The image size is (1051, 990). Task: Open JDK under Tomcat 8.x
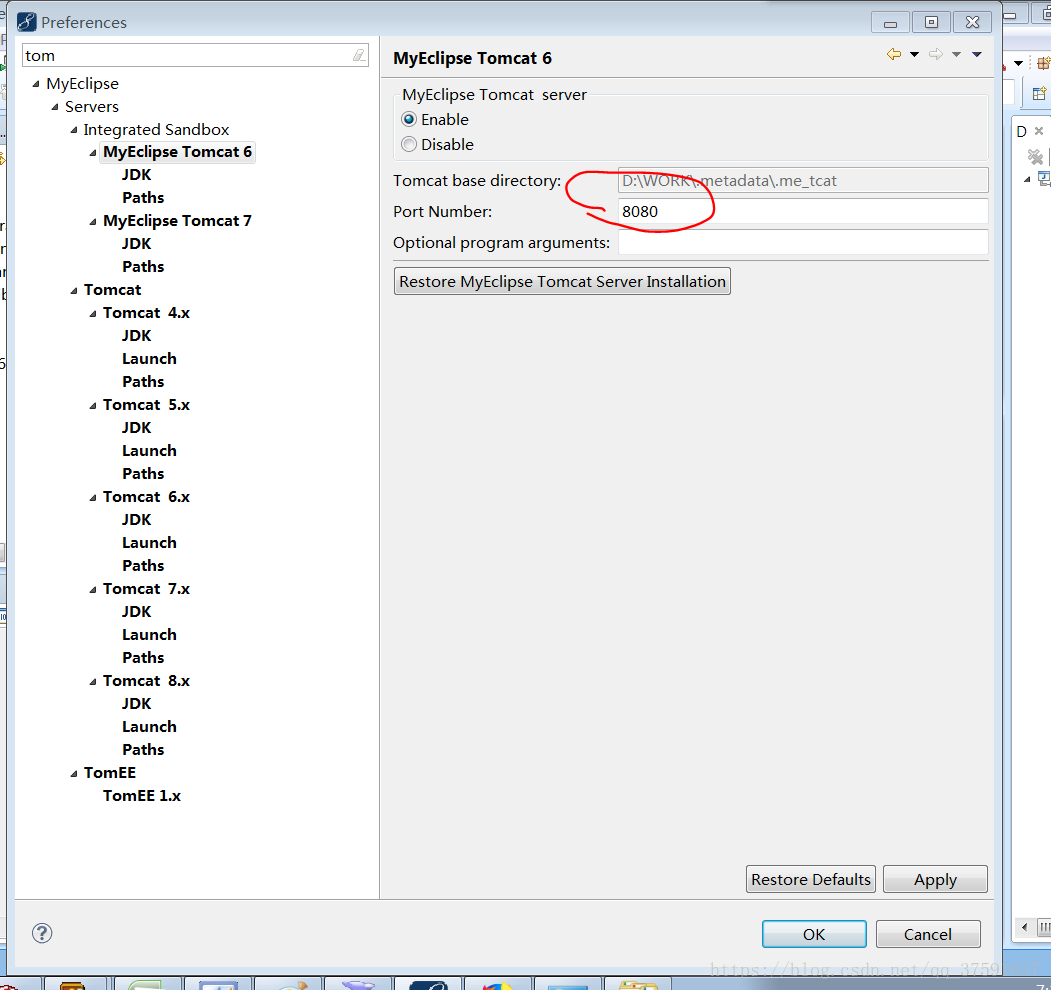pos(137,704)
